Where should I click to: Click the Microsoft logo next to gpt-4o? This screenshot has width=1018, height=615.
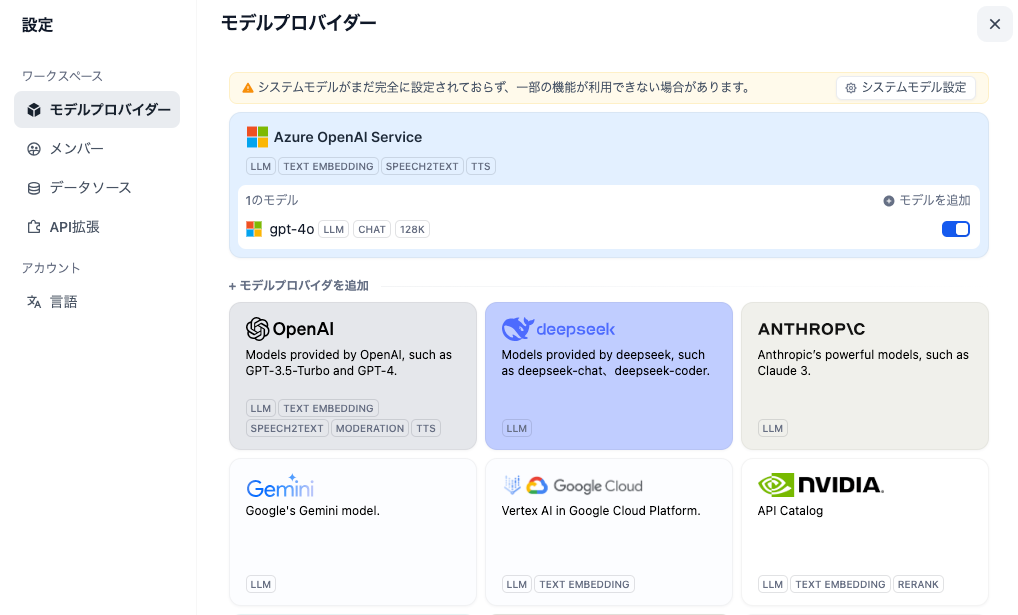tap(254, 229)
